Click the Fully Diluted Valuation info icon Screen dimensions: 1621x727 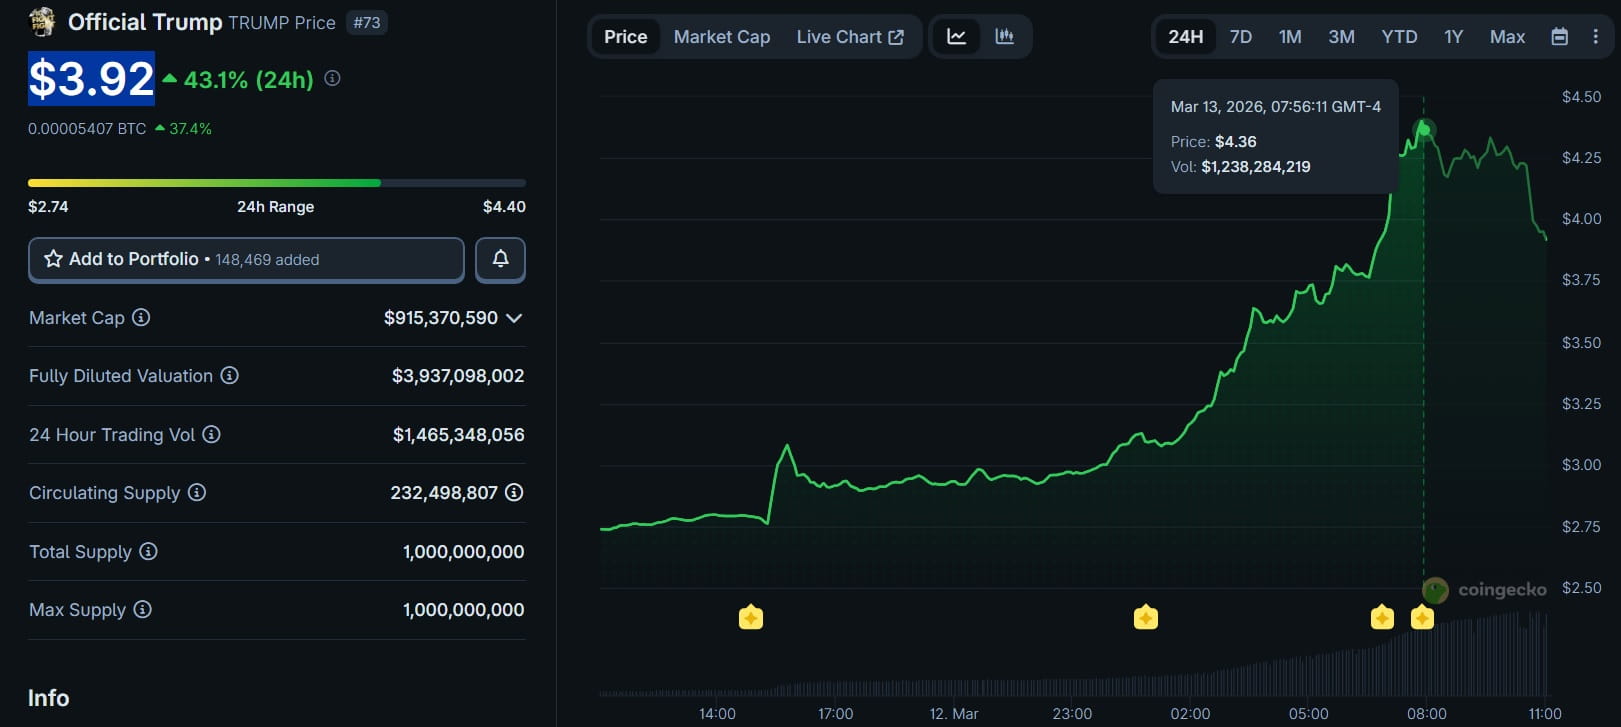(230, 376)
